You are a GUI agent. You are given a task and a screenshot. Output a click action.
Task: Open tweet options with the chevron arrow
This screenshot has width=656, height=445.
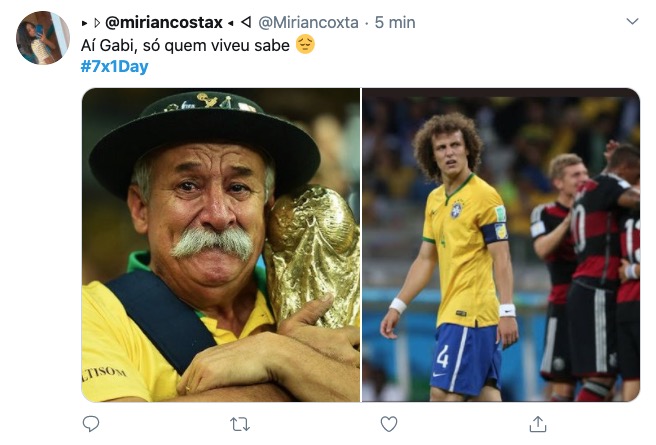(631, 21)
